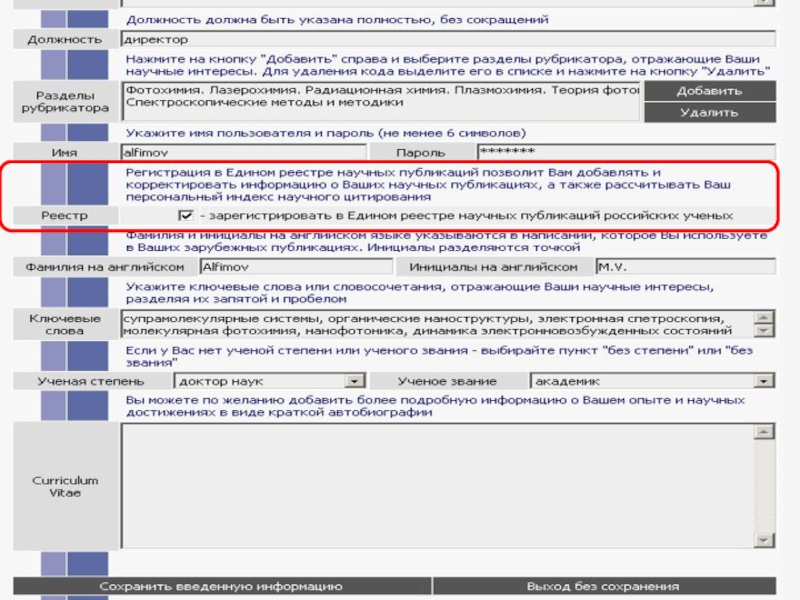Open the Ученая степень dropdown arrow
800x600 pixels.
pos(354,381)
